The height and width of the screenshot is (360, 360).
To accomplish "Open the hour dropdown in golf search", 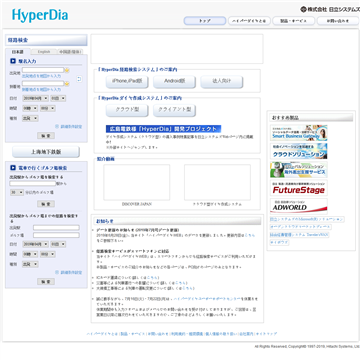I will (30, 254).
